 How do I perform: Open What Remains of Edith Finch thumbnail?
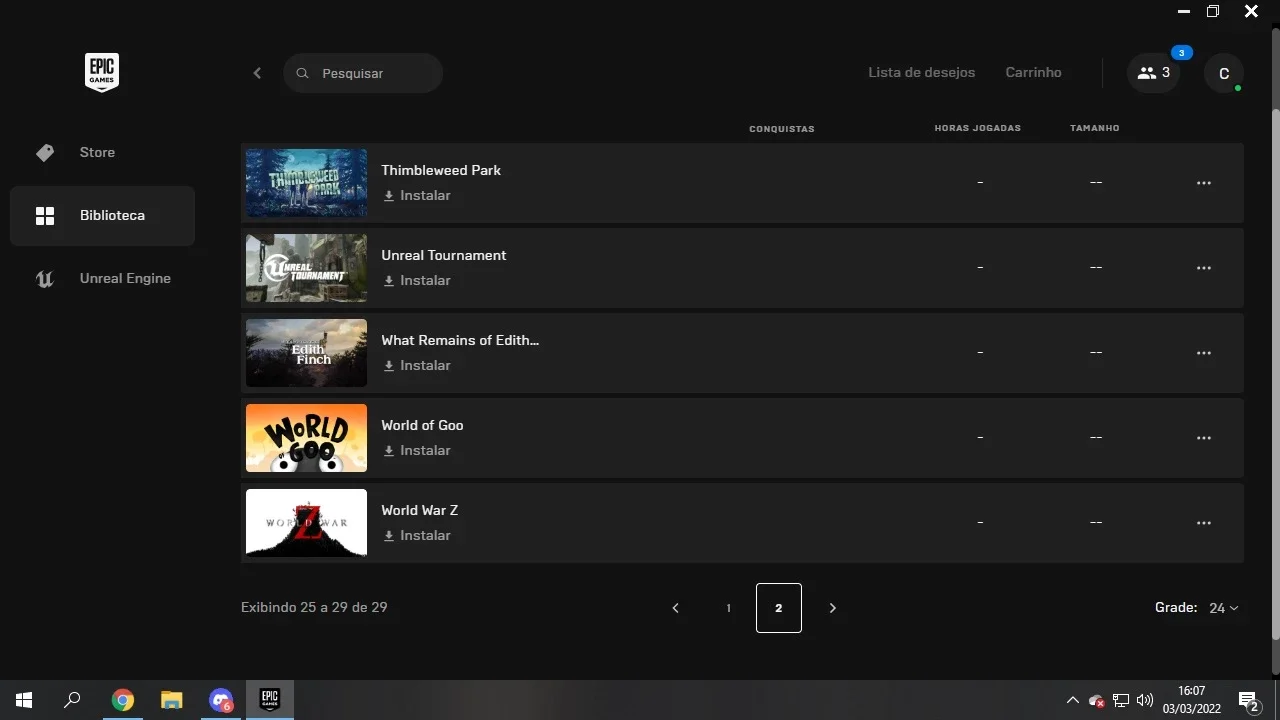coord(306,353)
